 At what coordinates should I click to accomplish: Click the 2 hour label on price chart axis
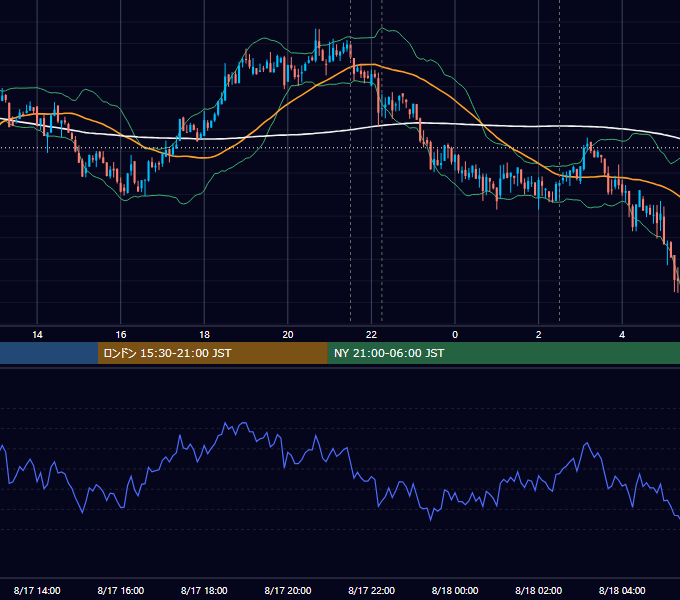[538, 335]
